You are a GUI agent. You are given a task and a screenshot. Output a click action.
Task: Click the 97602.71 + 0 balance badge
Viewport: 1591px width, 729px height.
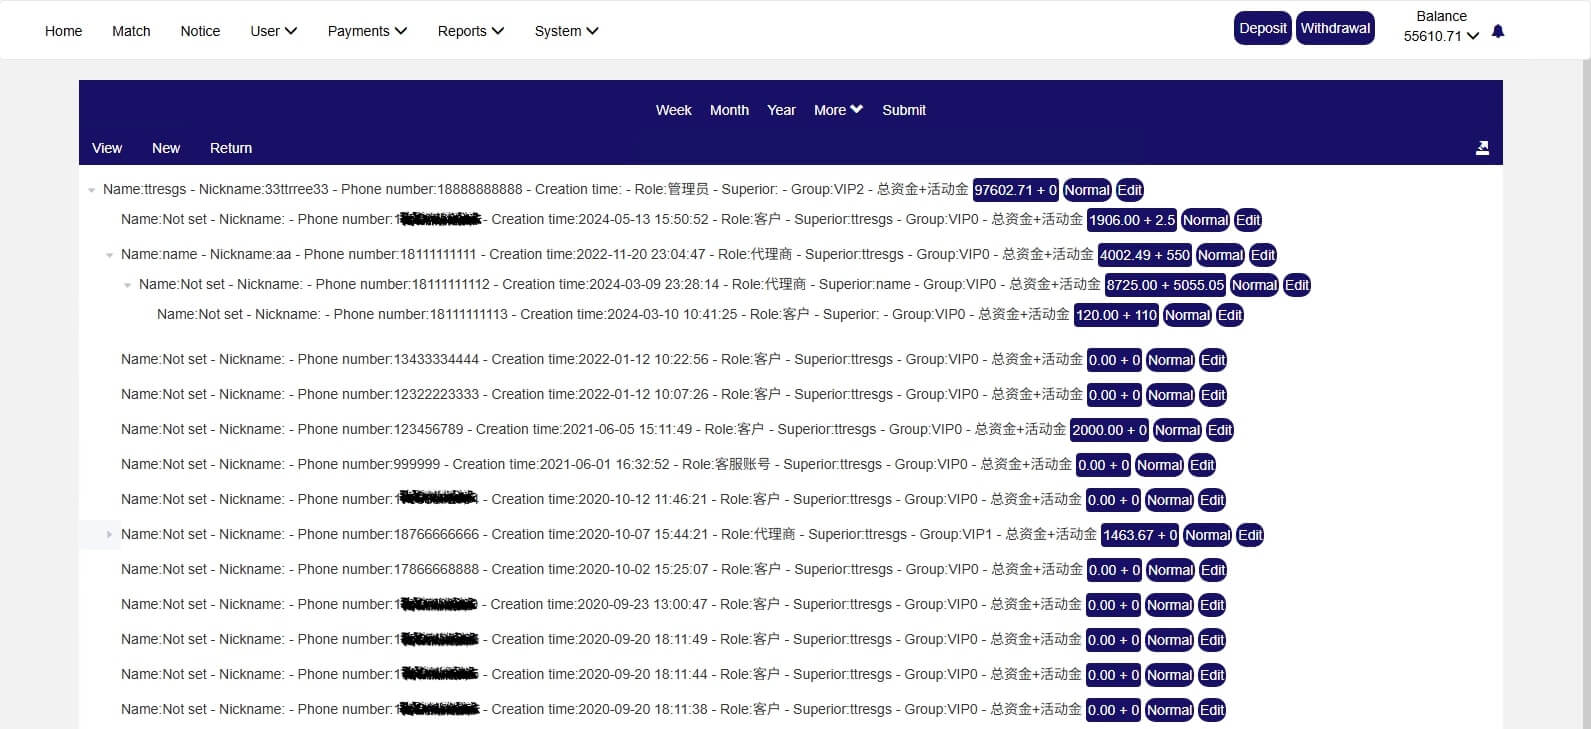[x=1015, y=190]
